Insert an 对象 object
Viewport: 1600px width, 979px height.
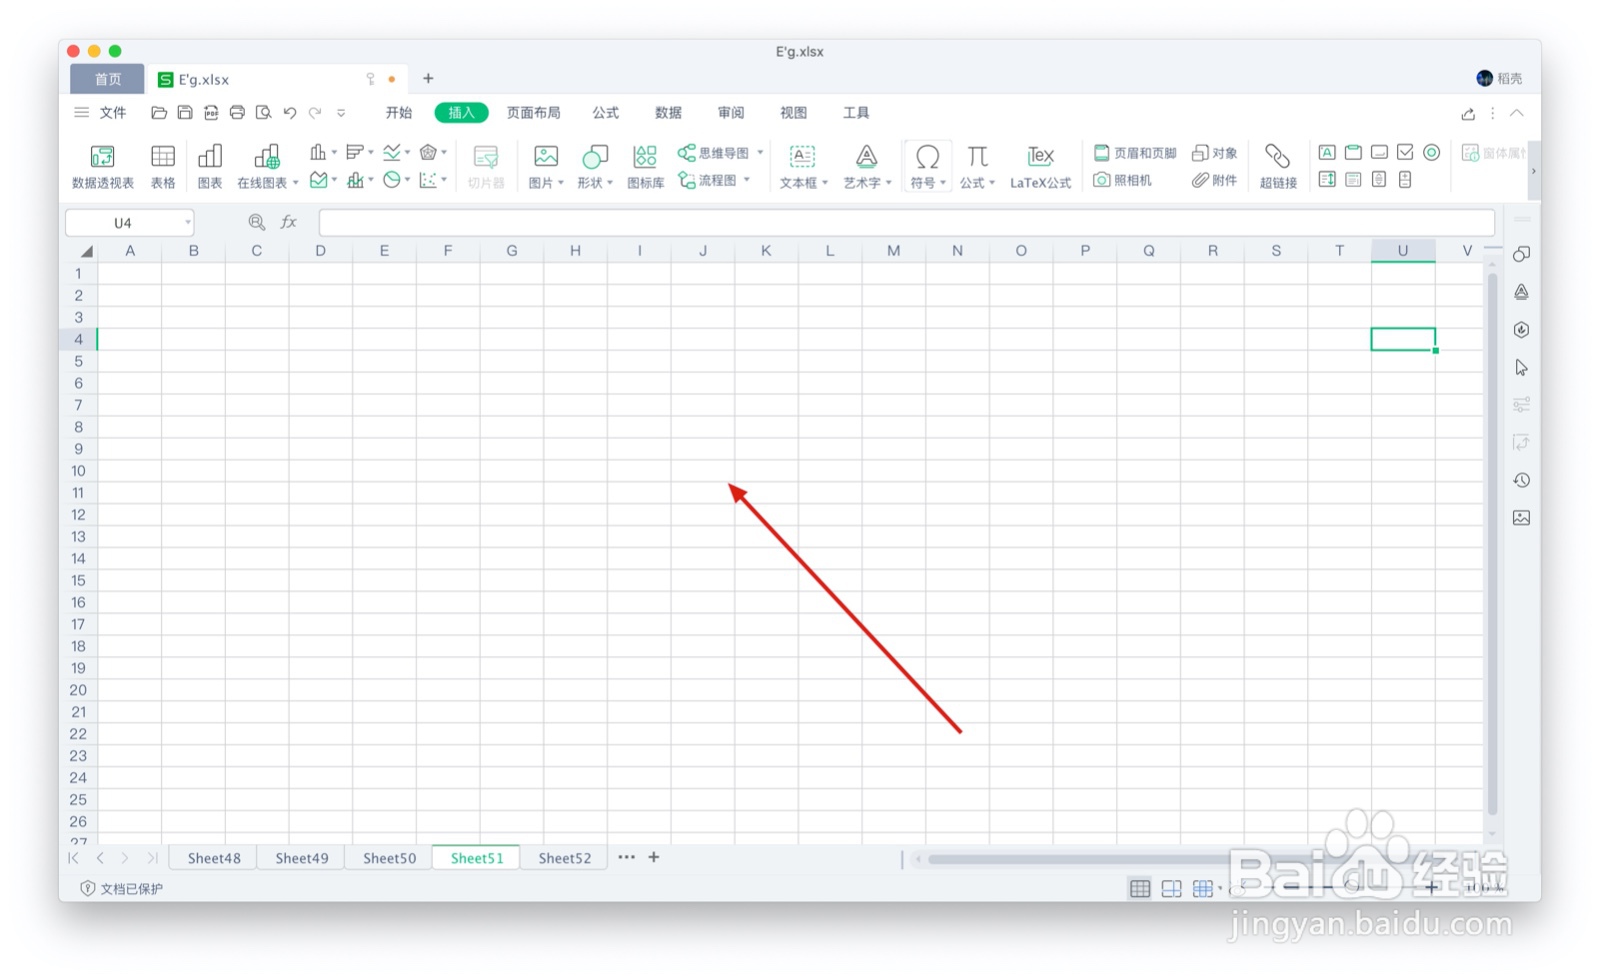(1215, 153)
